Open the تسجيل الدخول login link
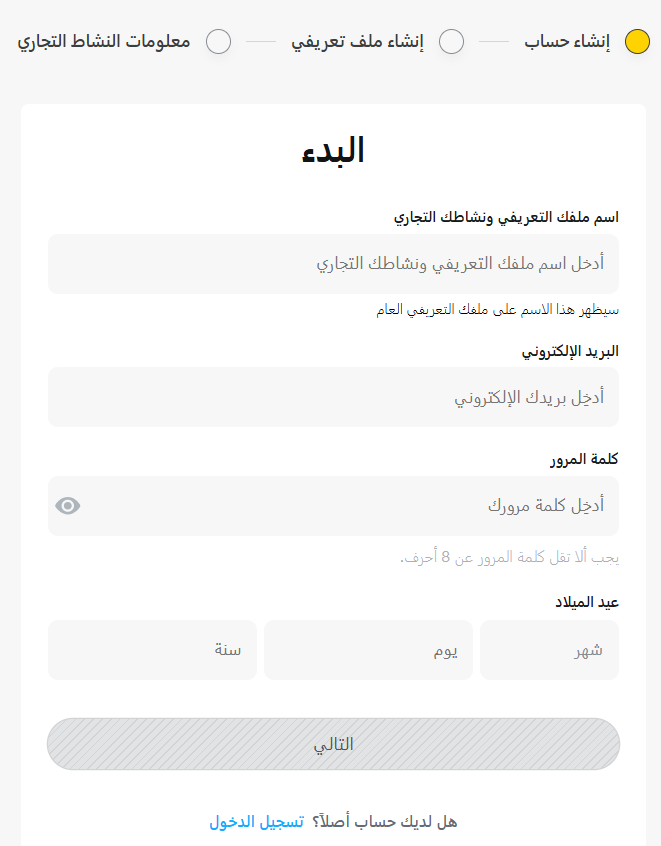The width and height of the screenshot is (661, 846). (257, 822)
